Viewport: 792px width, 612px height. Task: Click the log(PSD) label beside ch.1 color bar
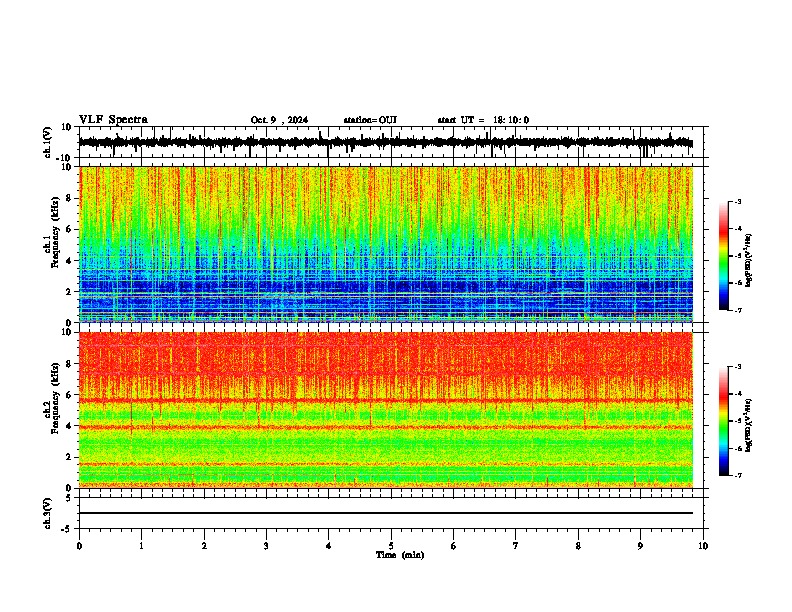coord(749,260)
